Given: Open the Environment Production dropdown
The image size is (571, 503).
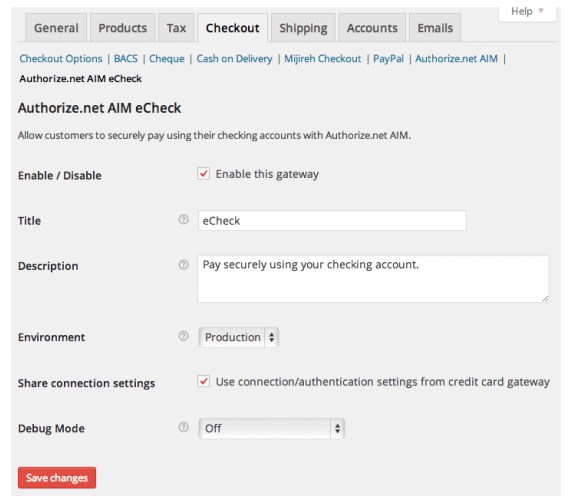Looking at the screenshot, I should click(x=239, y=337).
